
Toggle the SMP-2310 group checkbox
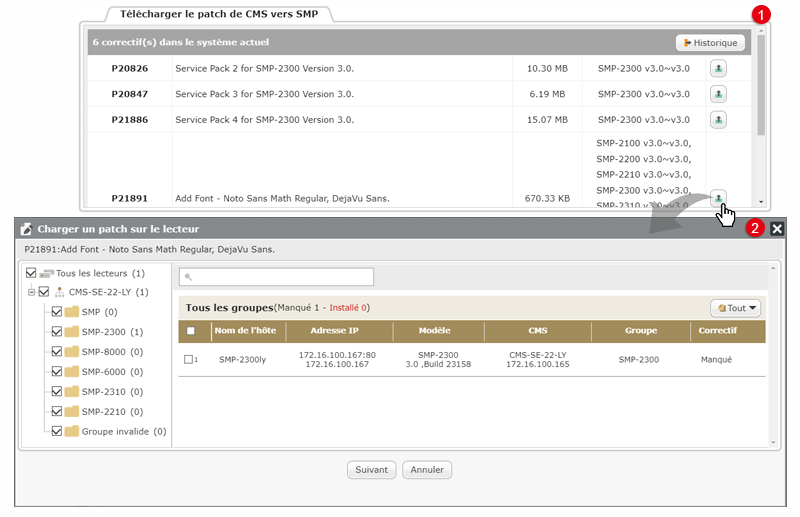57,392
